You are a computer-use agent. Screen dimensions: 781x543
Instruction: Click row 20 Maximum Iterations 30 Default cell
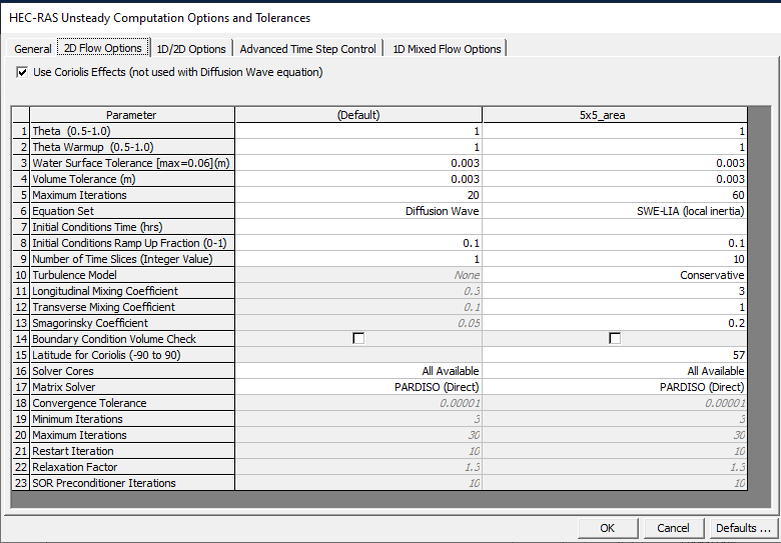358,435
